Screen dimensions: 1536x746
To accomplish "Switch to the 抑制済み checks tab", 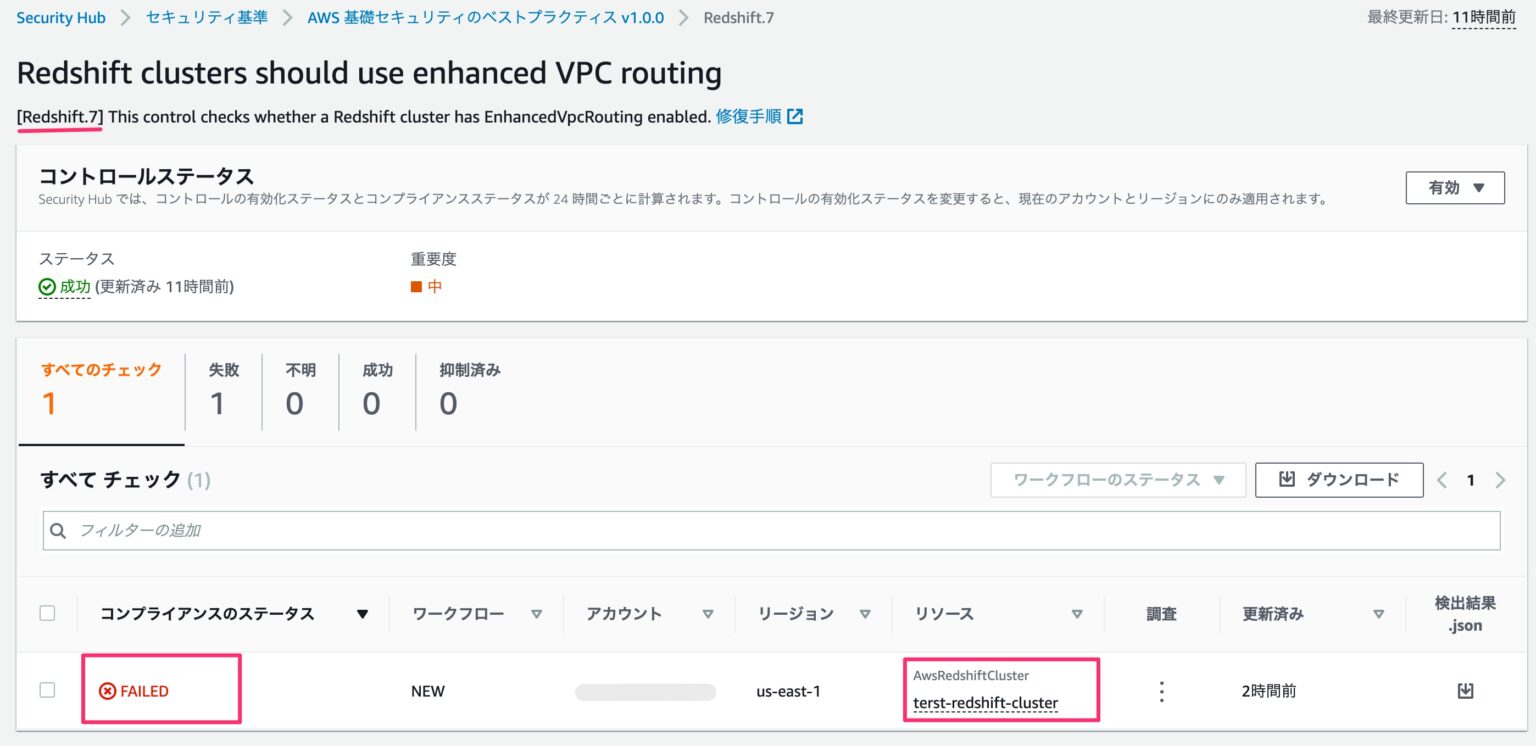I will click(x=470, y=391).
